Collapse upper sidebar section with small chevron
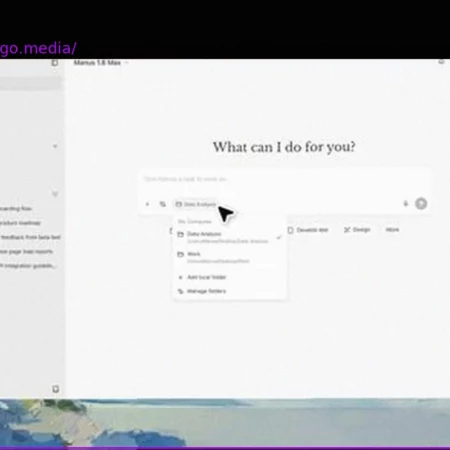The width and height of the screenshot is (450, 450). (x=55, y=146)
